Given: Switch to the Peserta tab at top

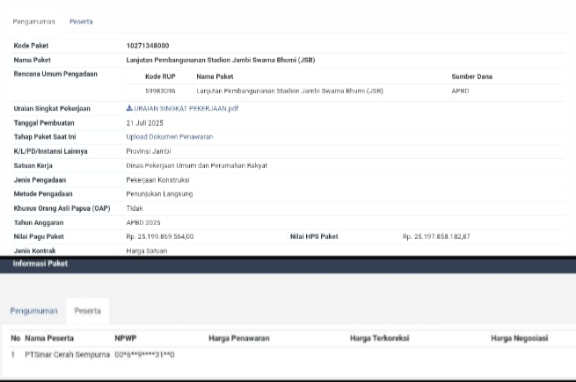Looking at the screenshot, I should click(x=81, y=22).
